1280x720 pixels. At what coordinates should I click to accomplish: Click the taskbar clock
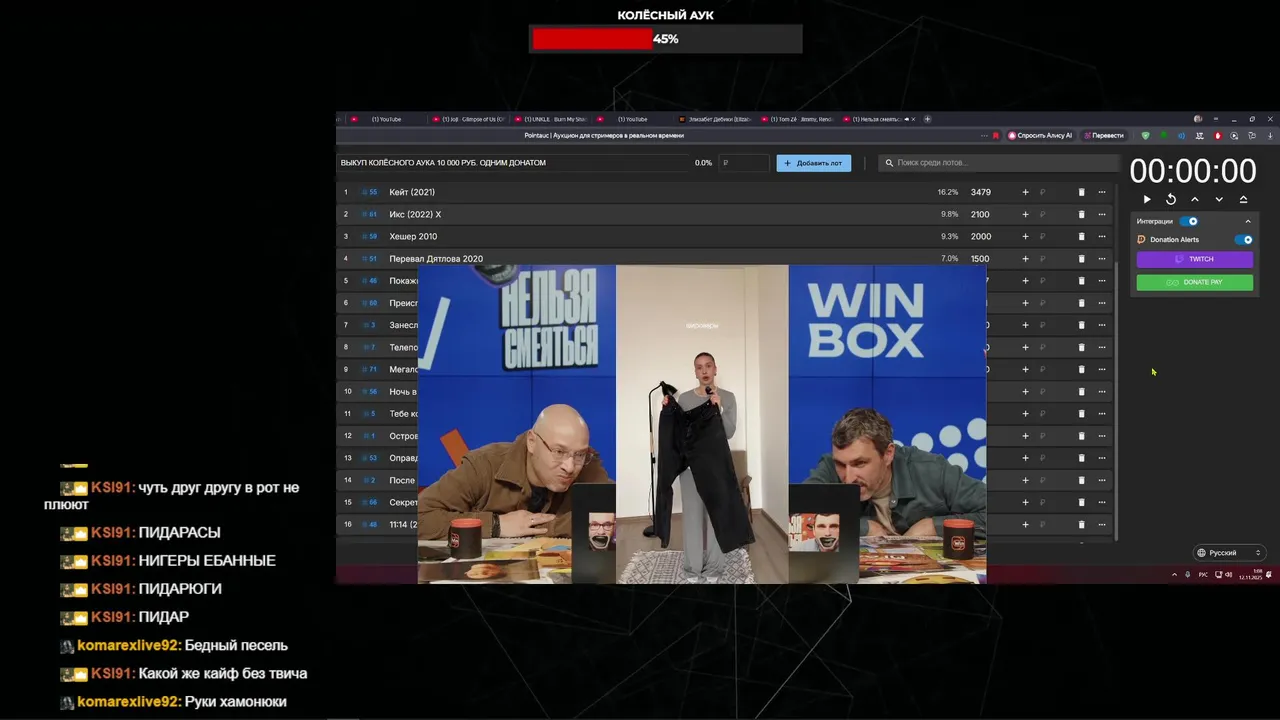1251,575
